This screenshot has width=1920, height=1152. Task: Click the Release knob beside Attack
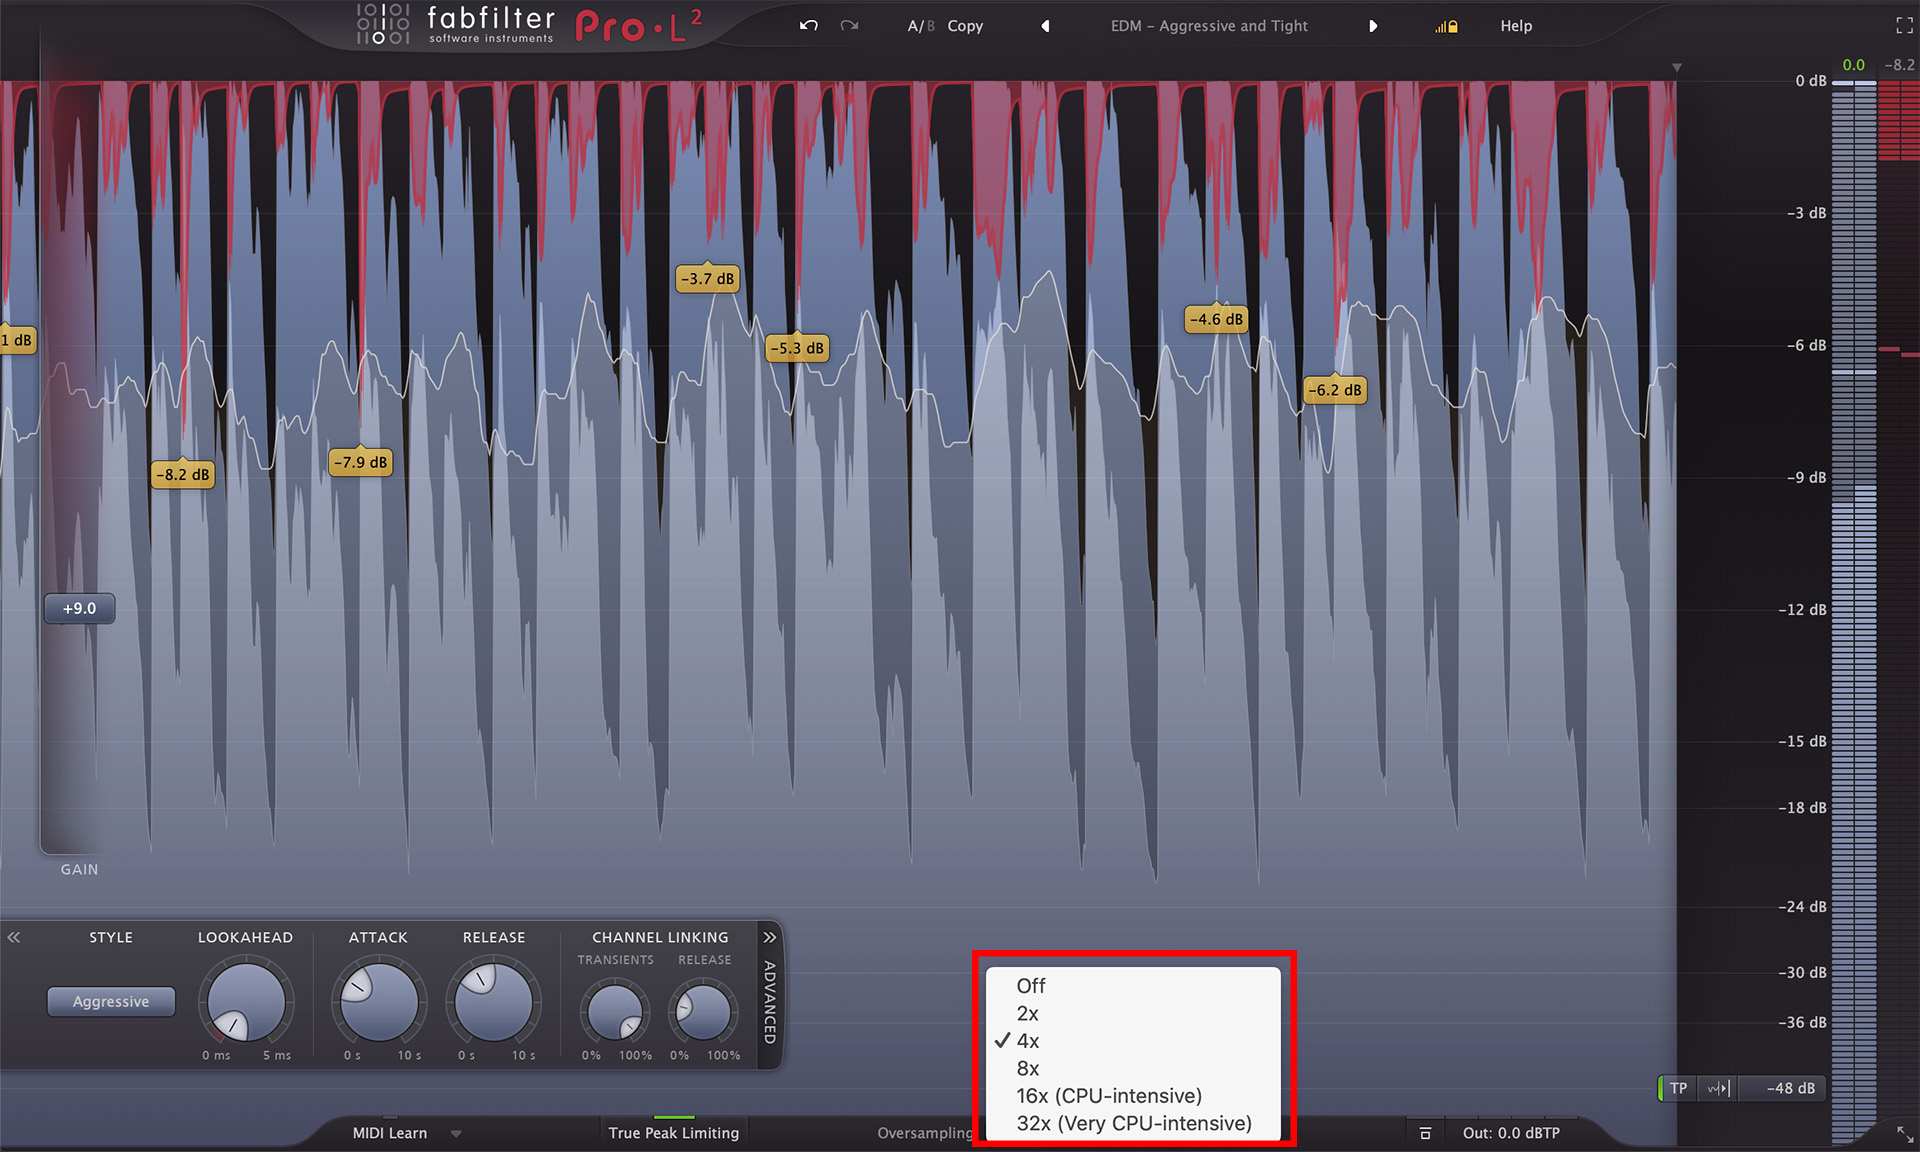(494, 1002)
